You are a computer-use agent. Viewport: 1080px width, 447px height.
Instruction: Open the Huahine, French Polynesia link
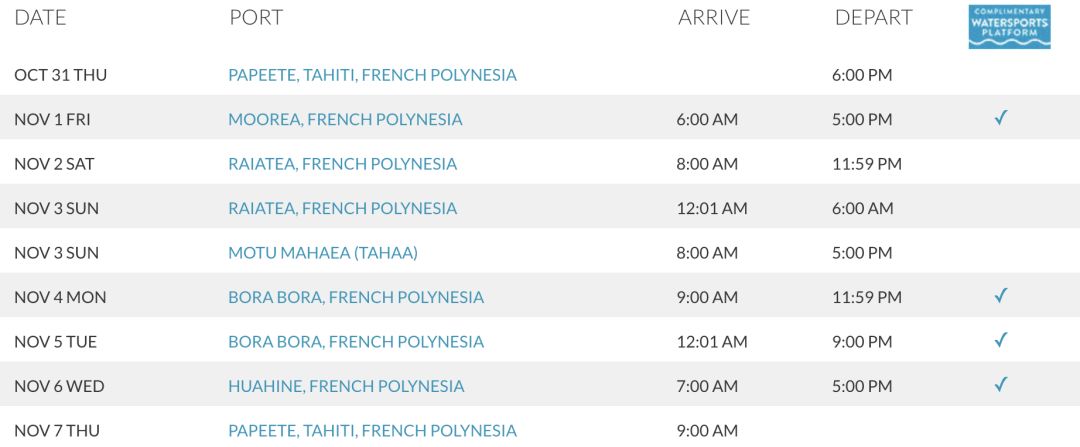tap(346, 386)
